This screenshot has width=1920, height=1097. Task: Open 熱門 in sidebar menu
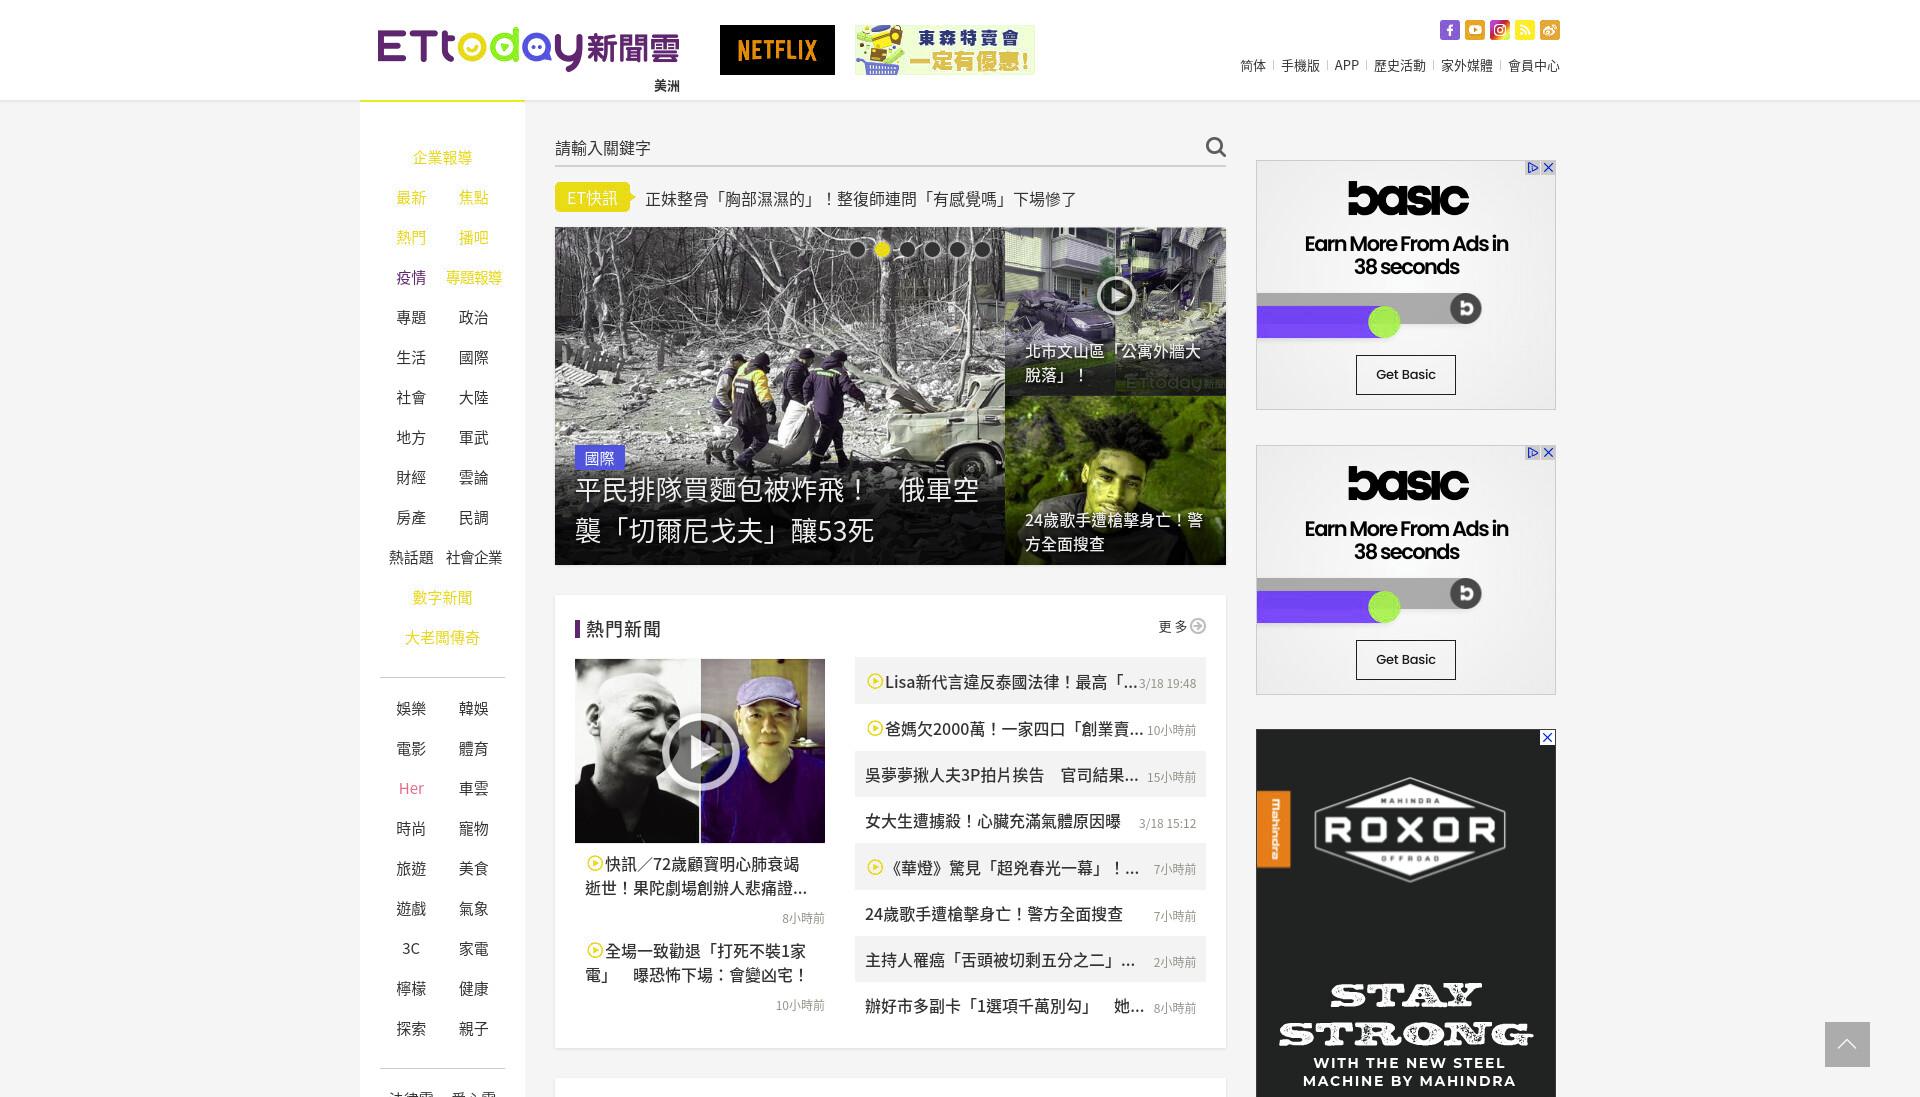[x=411, y=238]
